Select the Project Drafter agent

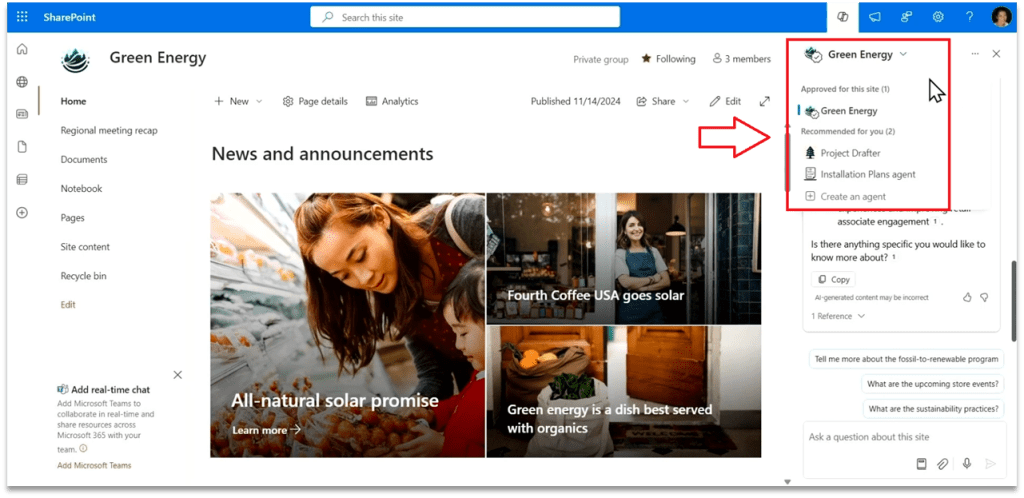[x=849, y=153]
